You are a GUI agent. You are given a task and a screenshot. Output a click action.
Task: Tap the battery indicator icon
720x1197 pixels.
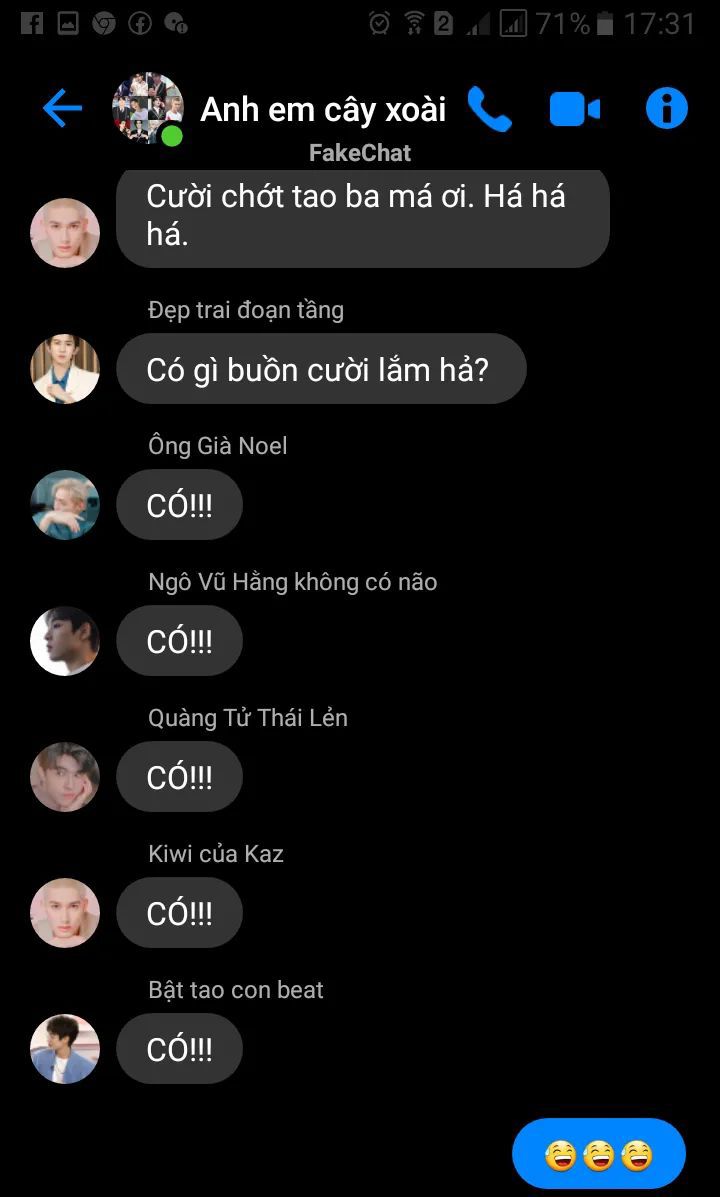[605, 24]
